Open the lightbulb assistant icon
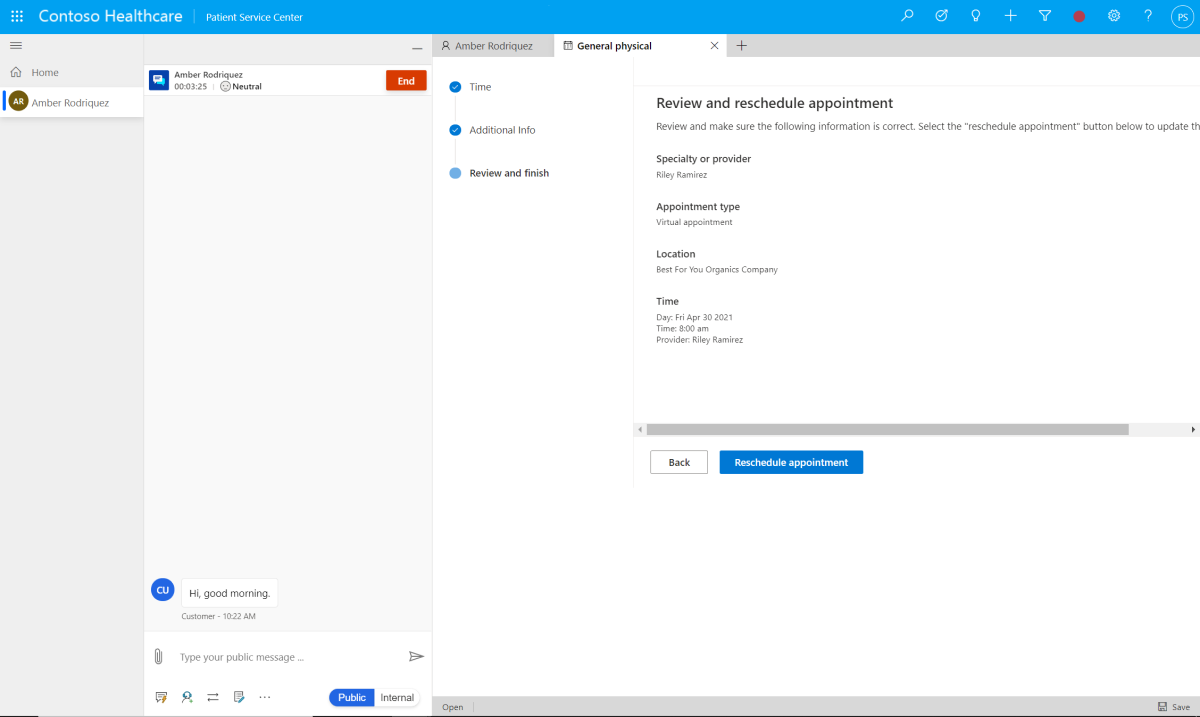Screen dimensions: 1200x717 tap(975, 16)
